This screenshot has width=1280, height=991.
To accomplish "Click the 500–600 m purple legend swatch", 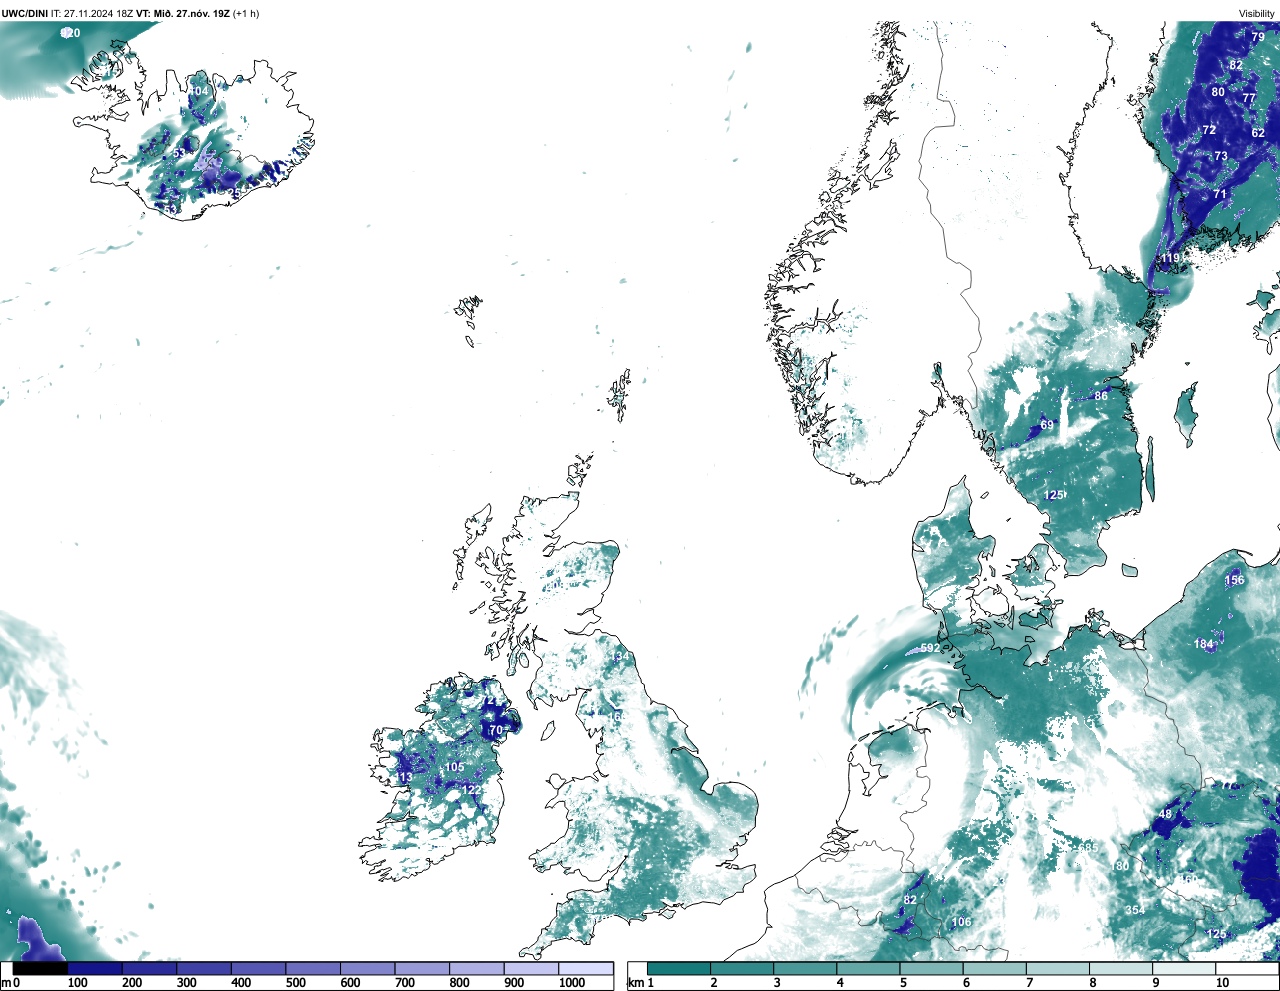I will click(x=313, y=969).
